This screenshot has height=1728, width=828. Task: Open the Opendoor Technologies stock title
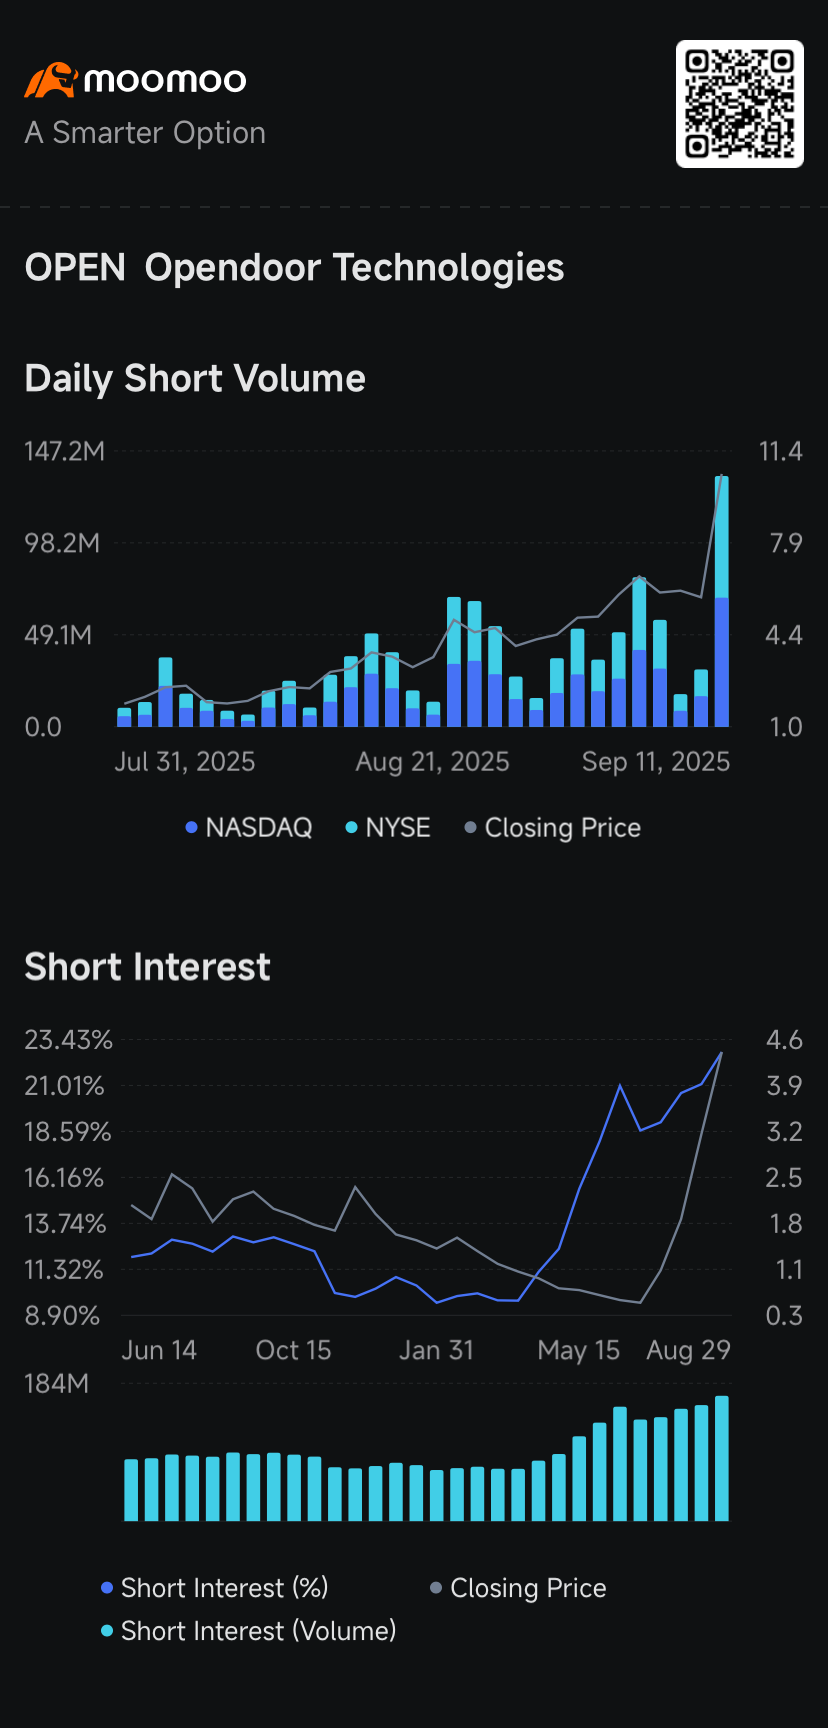(354, 268)
